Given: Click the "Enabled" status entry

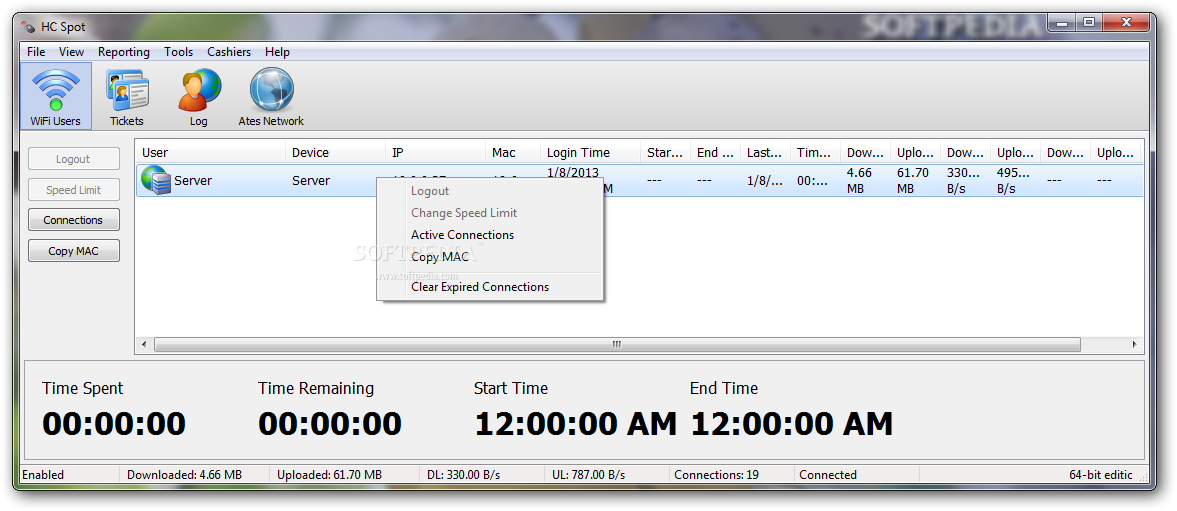Looking at the screenshot, I should pos(43,475).
